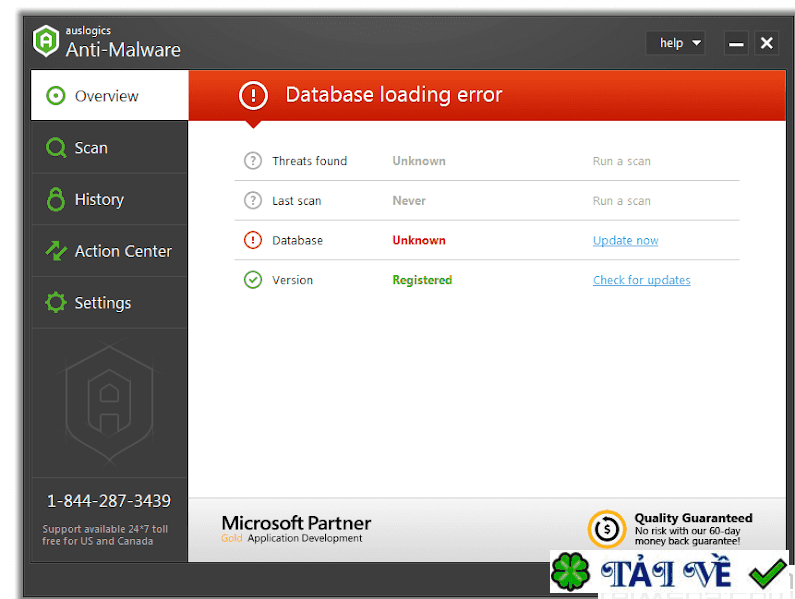The image size is (795, 599).
Task: Click the Database loading error heading
Action: [394, 95]
